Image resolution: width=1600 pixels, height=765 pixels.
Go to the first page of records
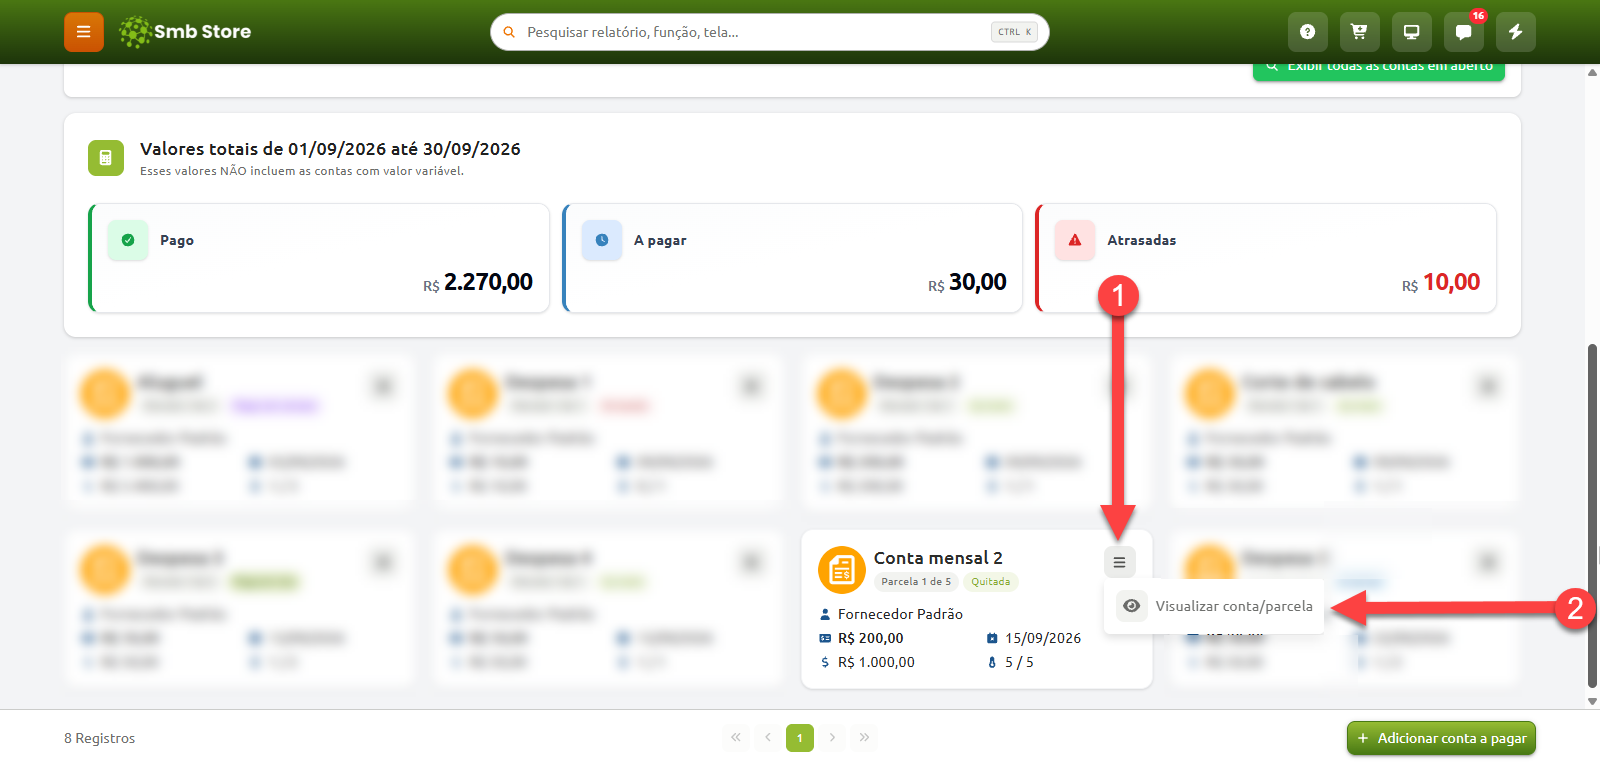coord(736,738)
